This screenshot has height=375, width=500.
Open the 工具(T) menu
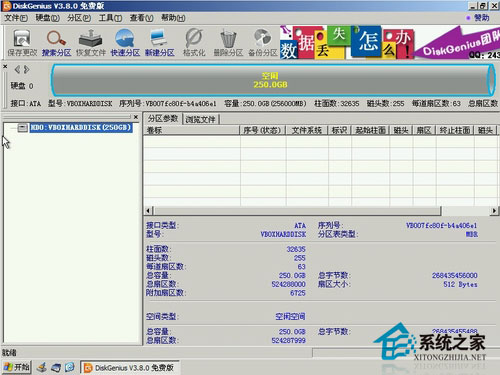(x=110, y=18)
